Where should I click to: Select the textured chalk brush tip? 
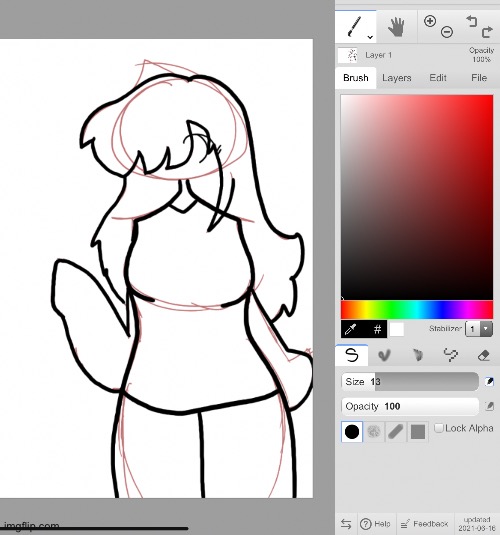[x=374, y=432]
